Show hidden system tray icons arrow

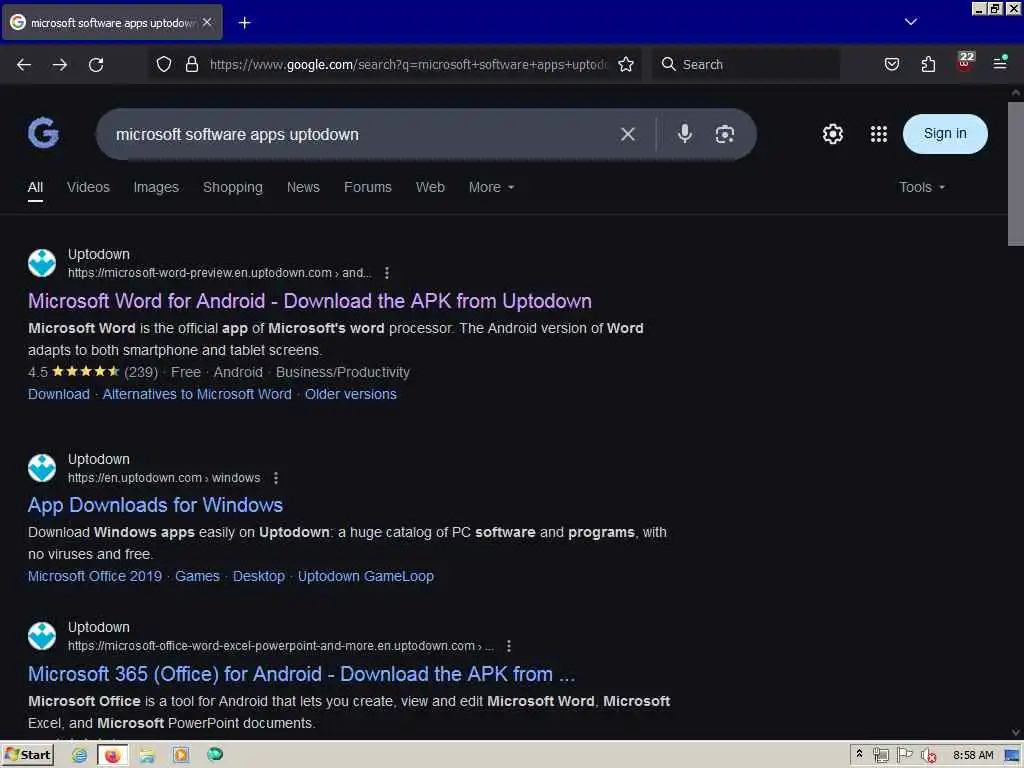click(859, 754)
